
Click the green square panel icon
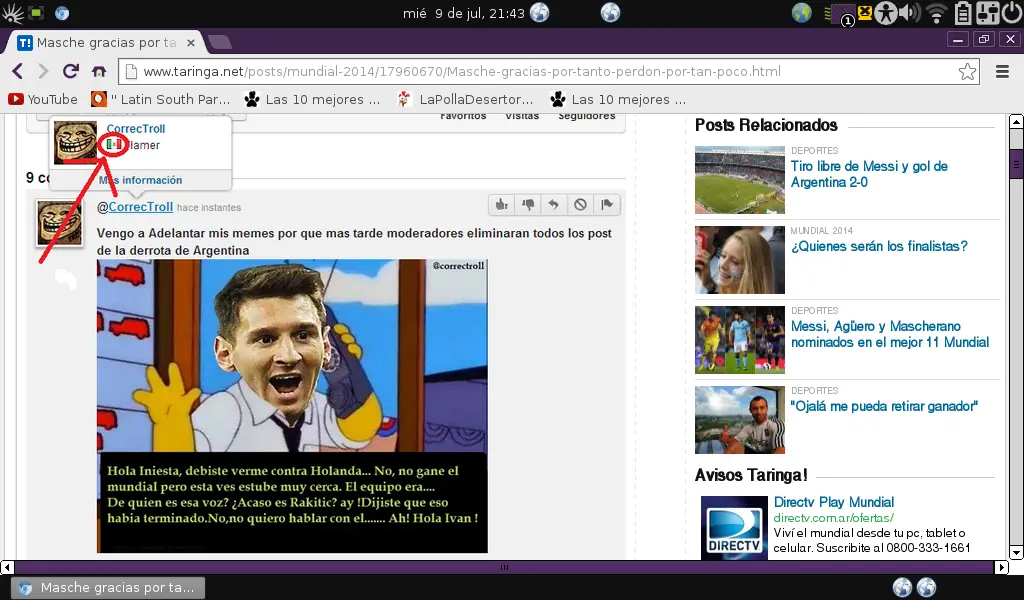pyautogui.click(x=37, y=12)
